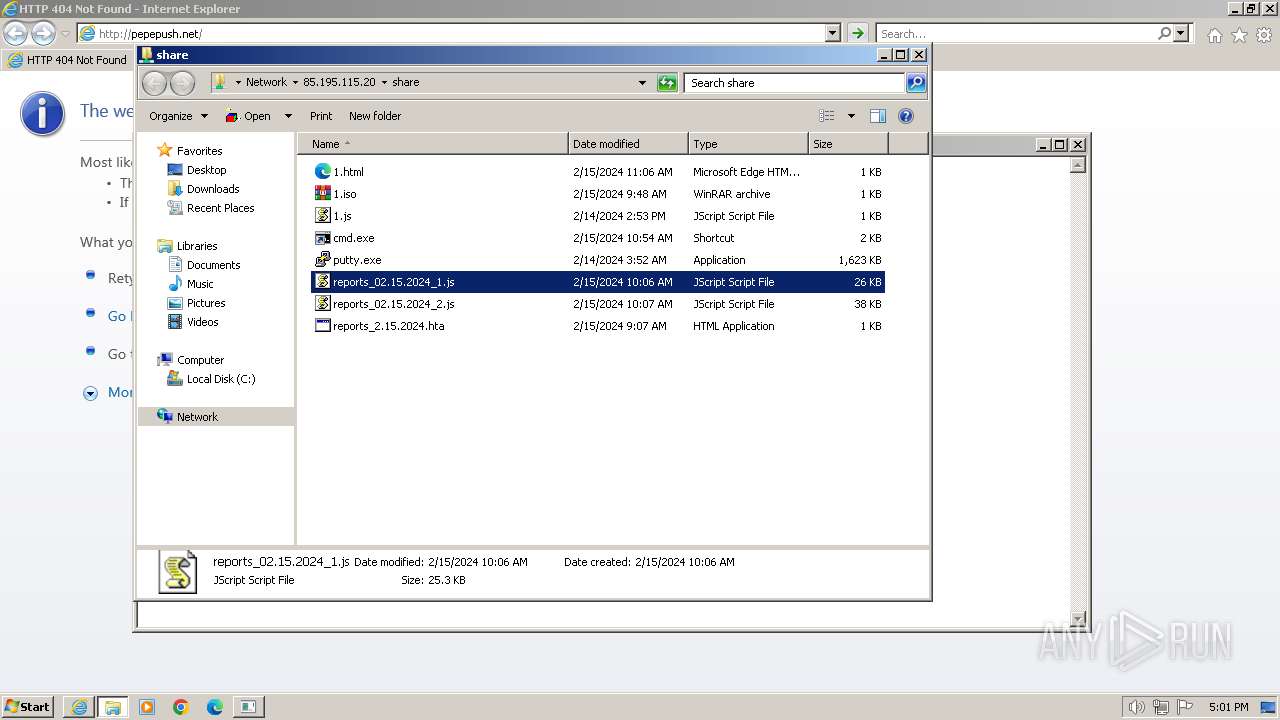Sort files by Type column
The width and height of the screenshot is (1280, 720).
click(x=748, y=144)
